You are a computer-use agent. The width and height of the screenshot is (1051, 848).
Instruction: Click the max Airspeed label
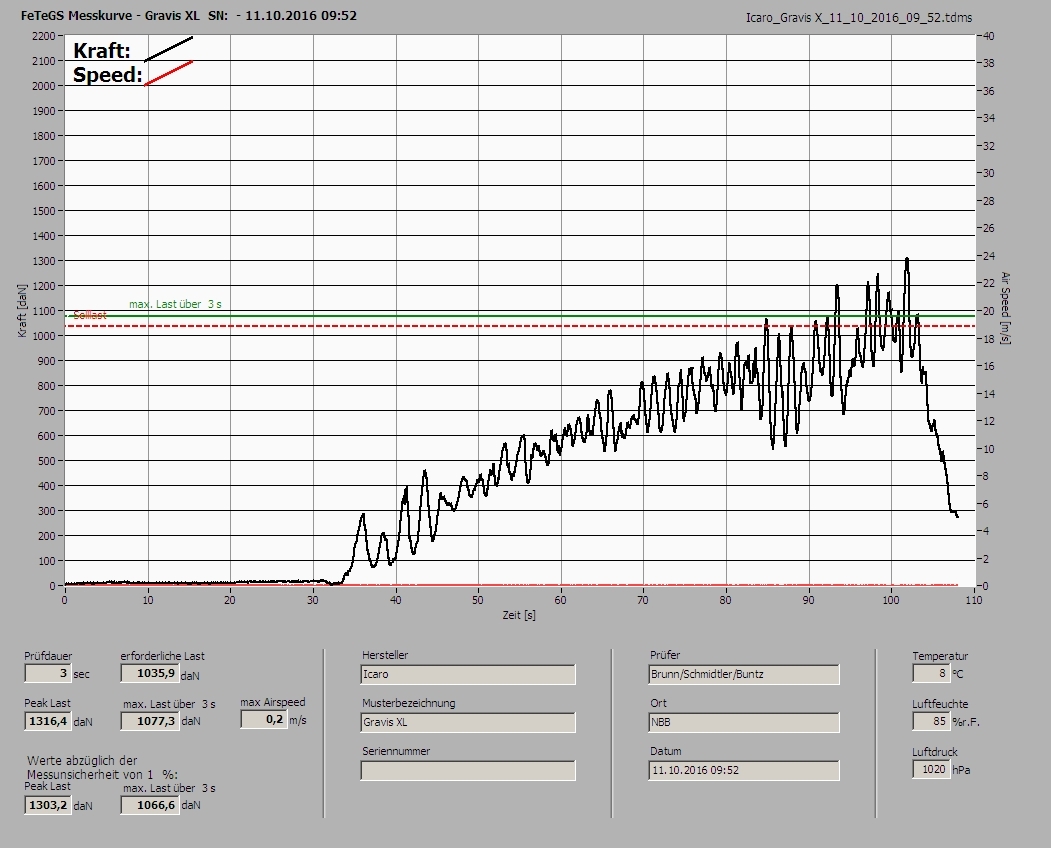(x=273, y=702)
